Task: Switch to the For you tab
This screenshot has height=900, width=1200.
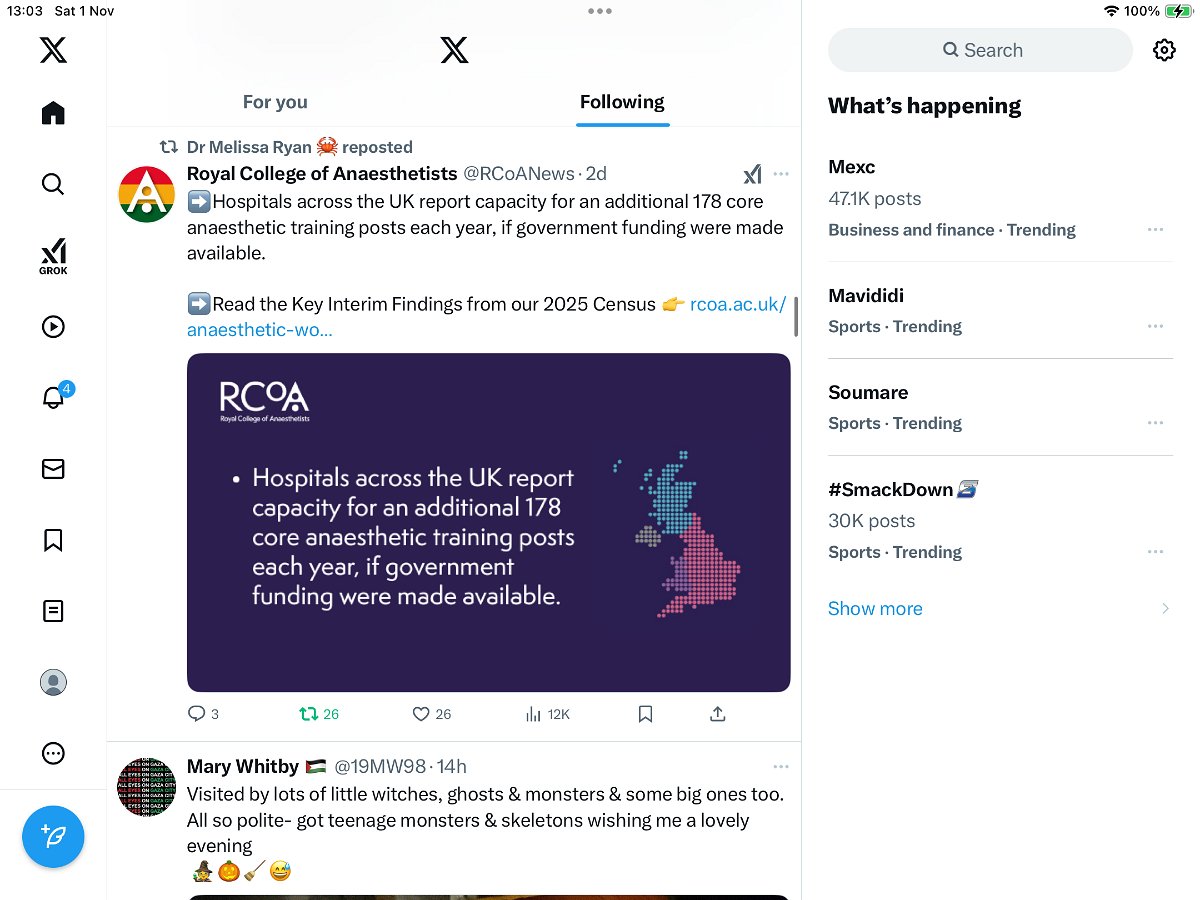Action: pos(275,102)
